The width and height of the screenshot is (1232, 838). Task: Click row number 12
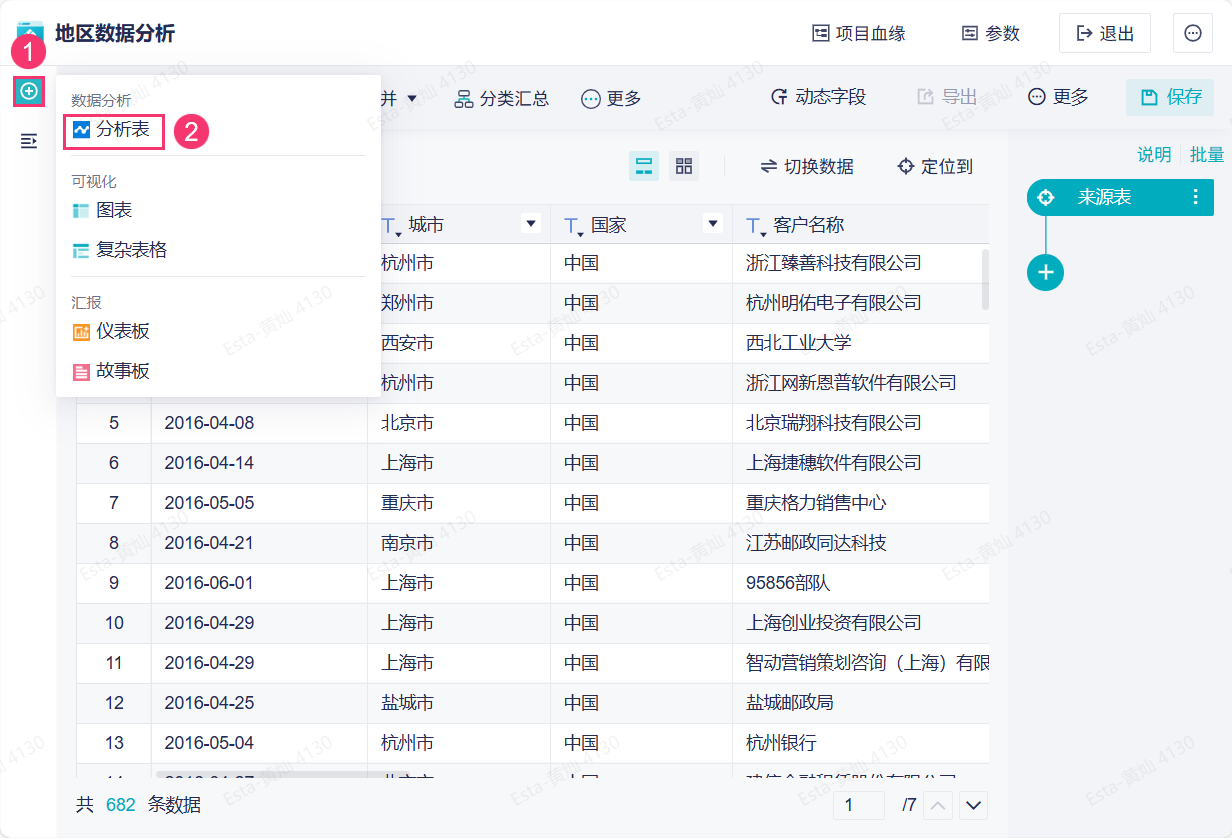tap(114, 703)
